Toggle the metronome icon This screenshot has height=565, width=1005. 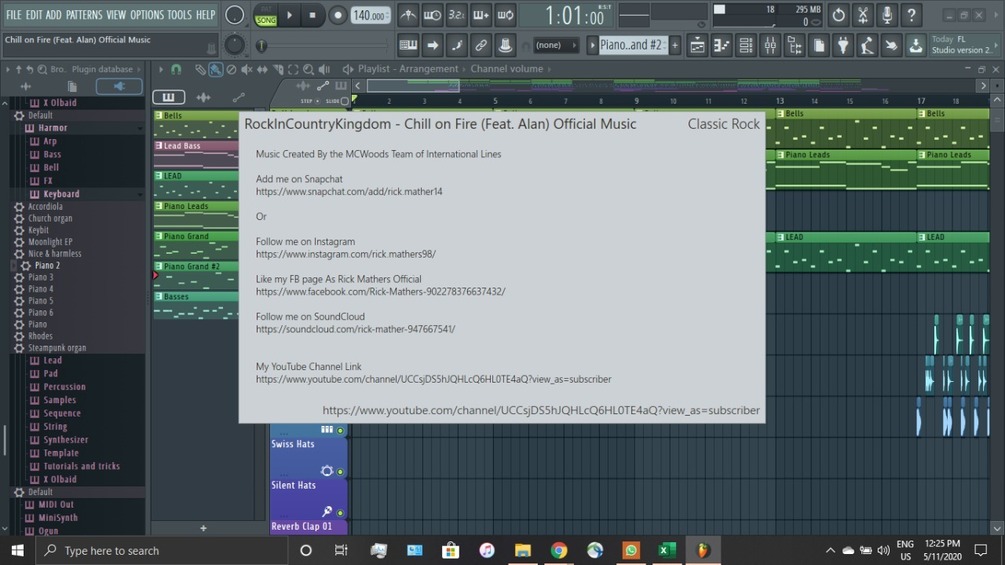408,15
